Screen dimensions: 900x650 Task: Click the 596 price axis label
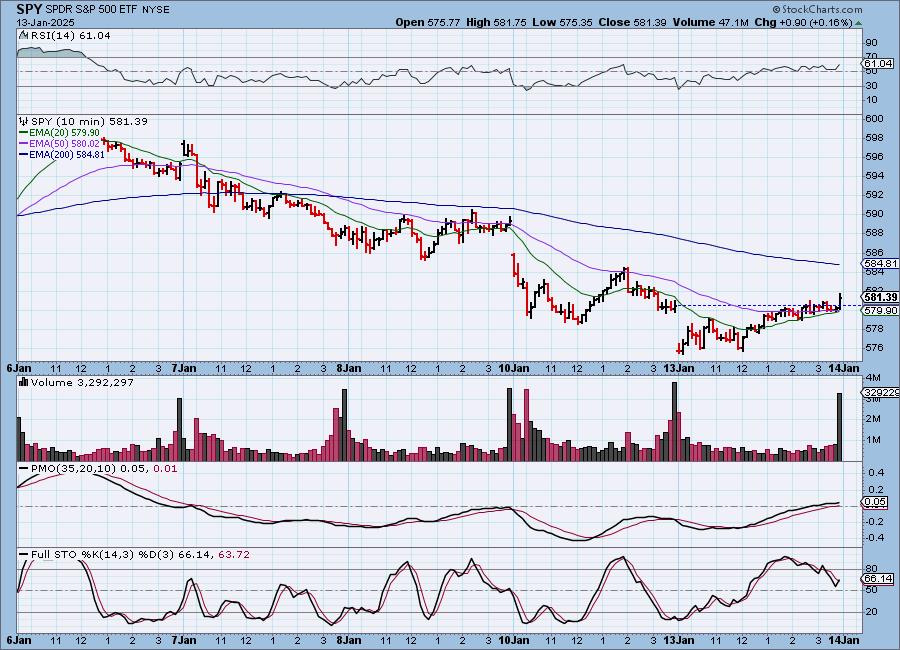(875, 157)
